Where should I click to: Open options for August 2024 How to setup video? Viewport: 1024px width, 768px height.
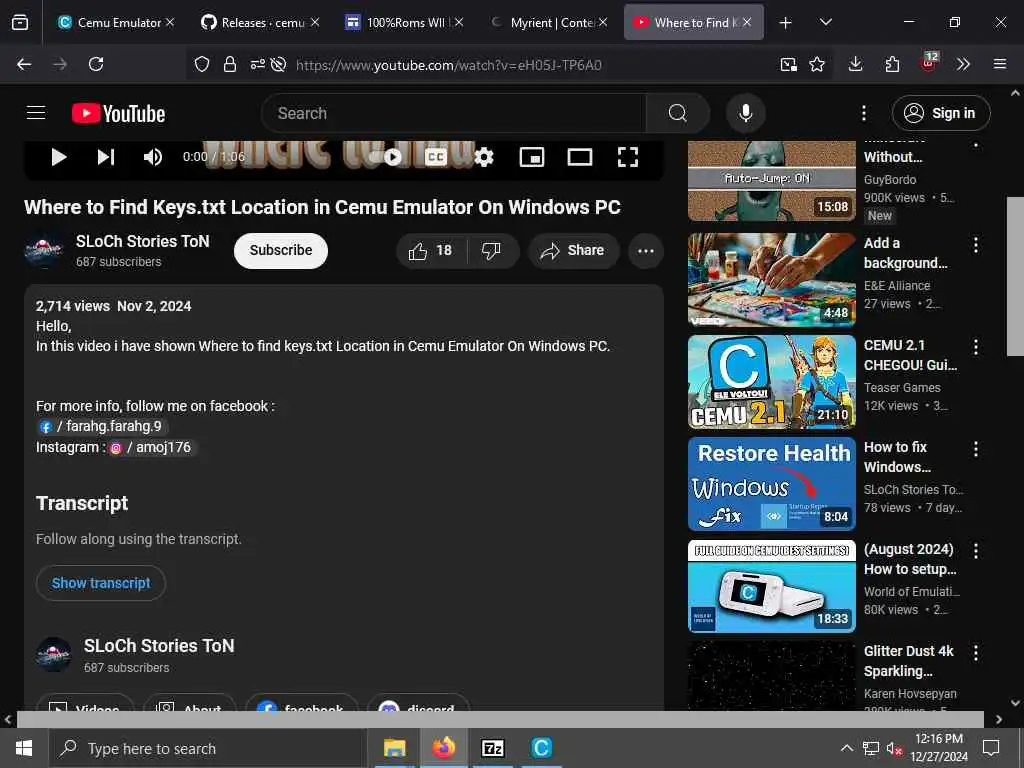point(976,551)
